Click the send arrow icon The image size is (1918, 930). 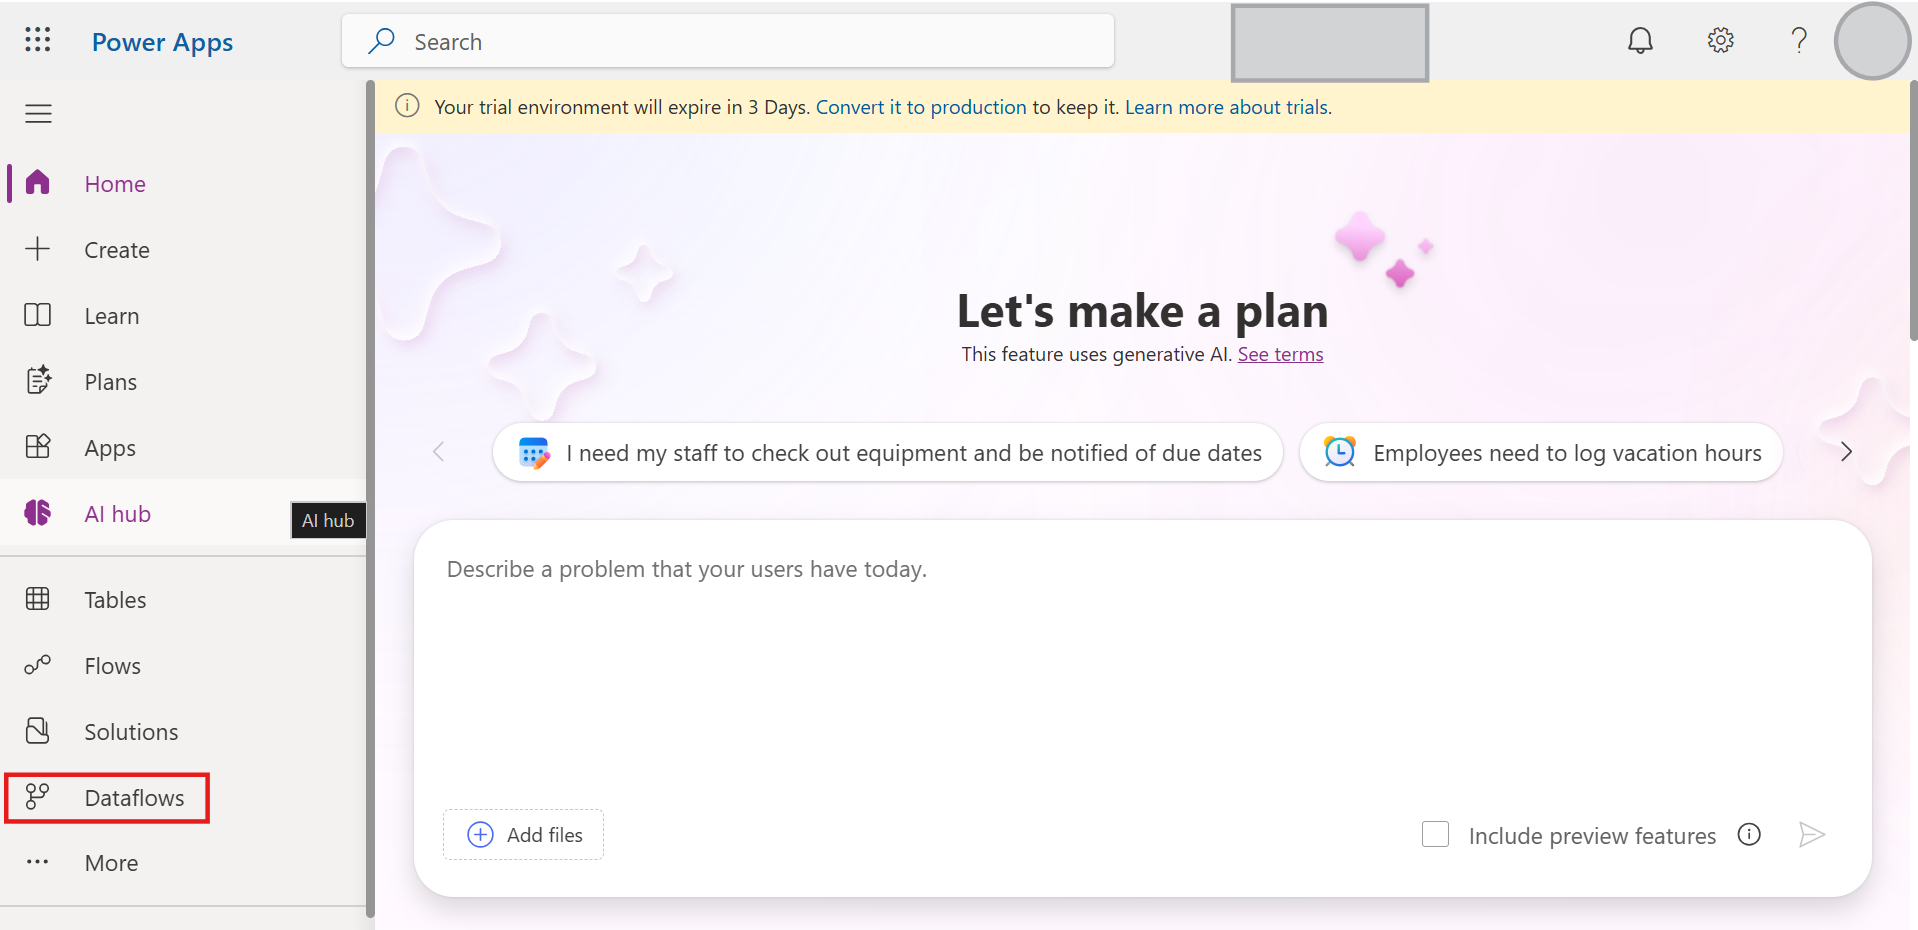coord(1811,835)
